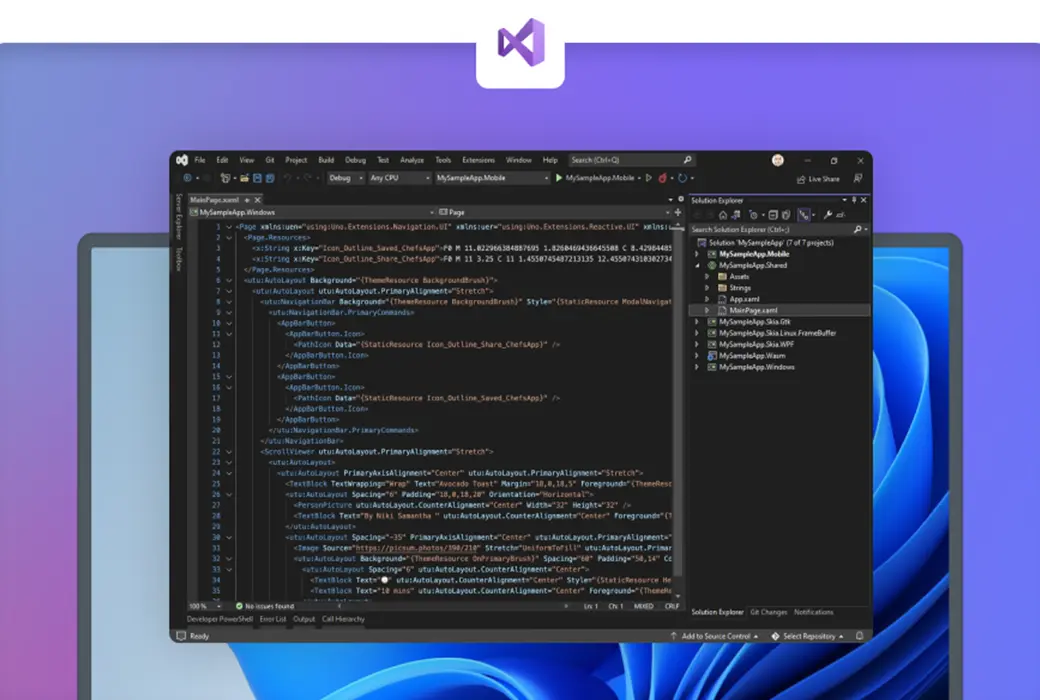
Task: Click the Search magnifier in title bar
Action: click(688, 160)
